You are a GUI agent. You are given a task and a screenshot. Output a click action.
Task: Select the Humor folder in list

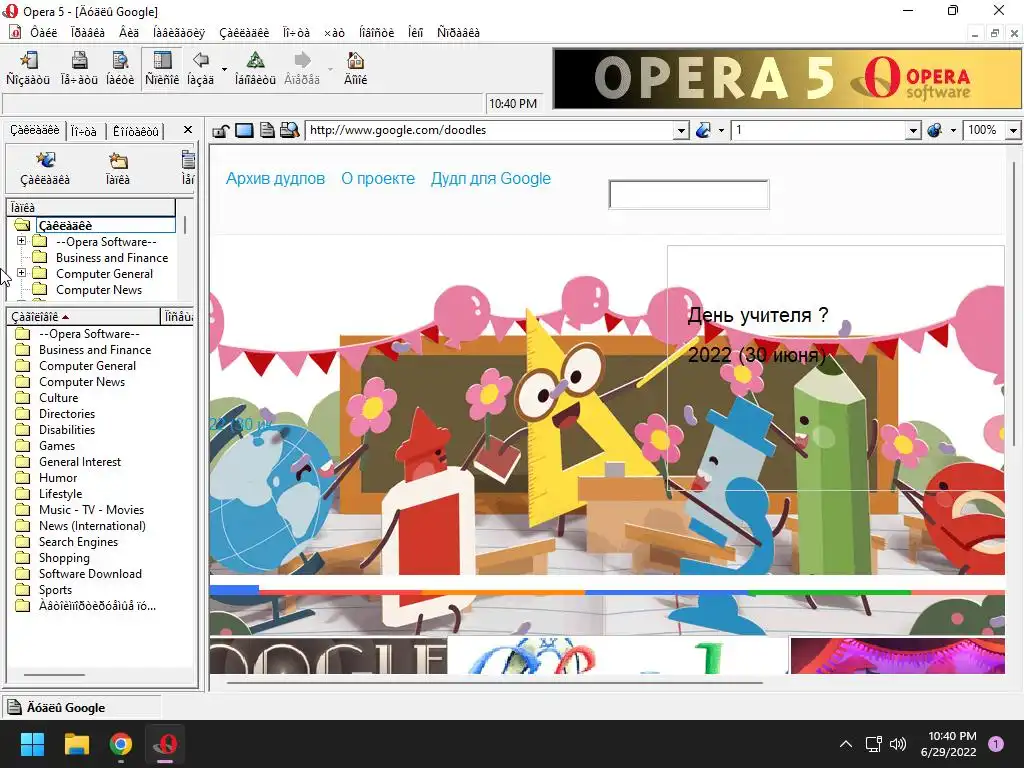[57, 478]
